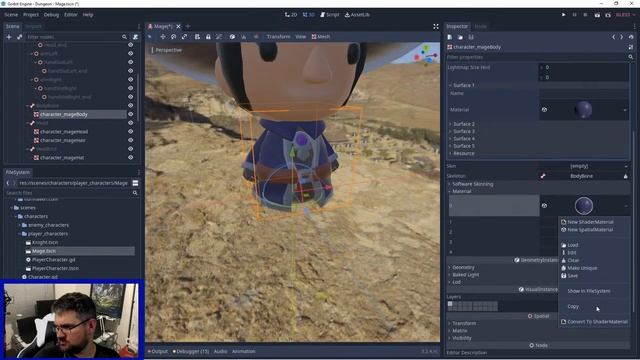Toggle visibility eye of character_mageHead node
The image size is (640, 360).
point(131,131)
